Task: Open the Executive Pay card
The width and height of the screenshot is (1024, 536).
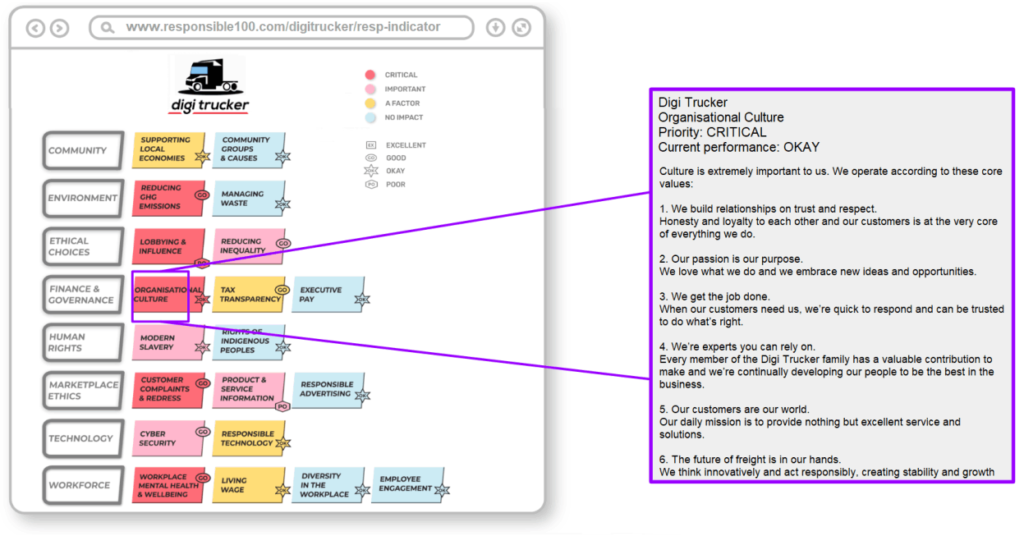Action: coord(328,294)
